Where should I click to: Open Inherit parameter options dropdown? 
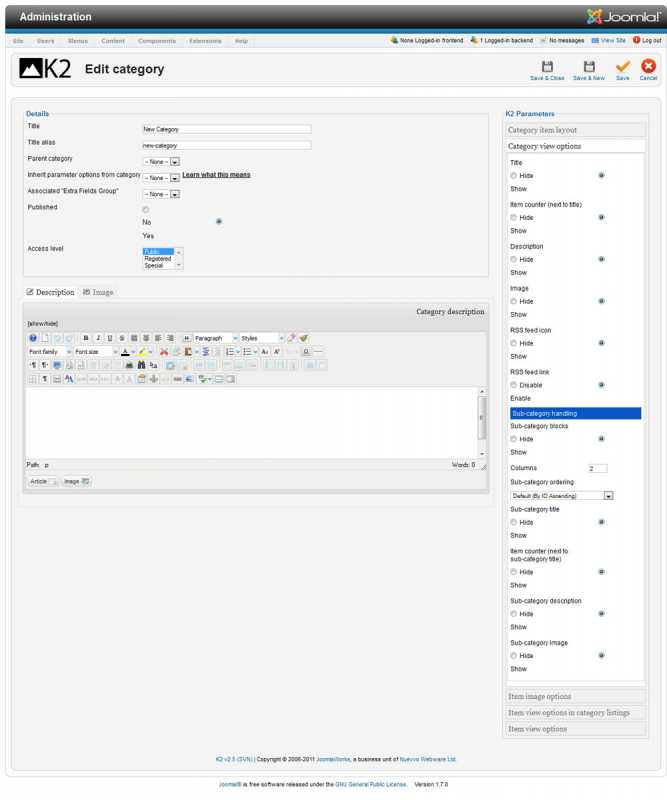161,178
